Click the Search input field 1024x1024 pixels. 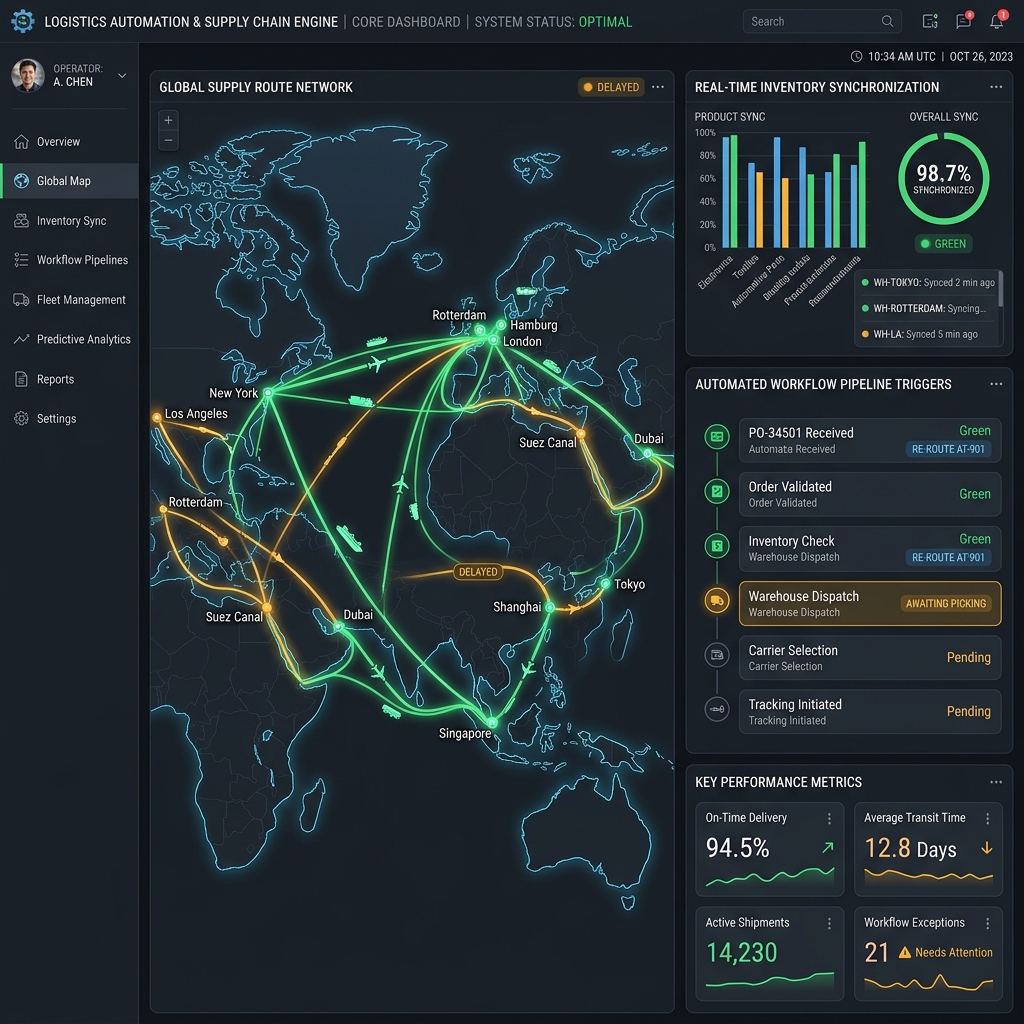[822, 21]
